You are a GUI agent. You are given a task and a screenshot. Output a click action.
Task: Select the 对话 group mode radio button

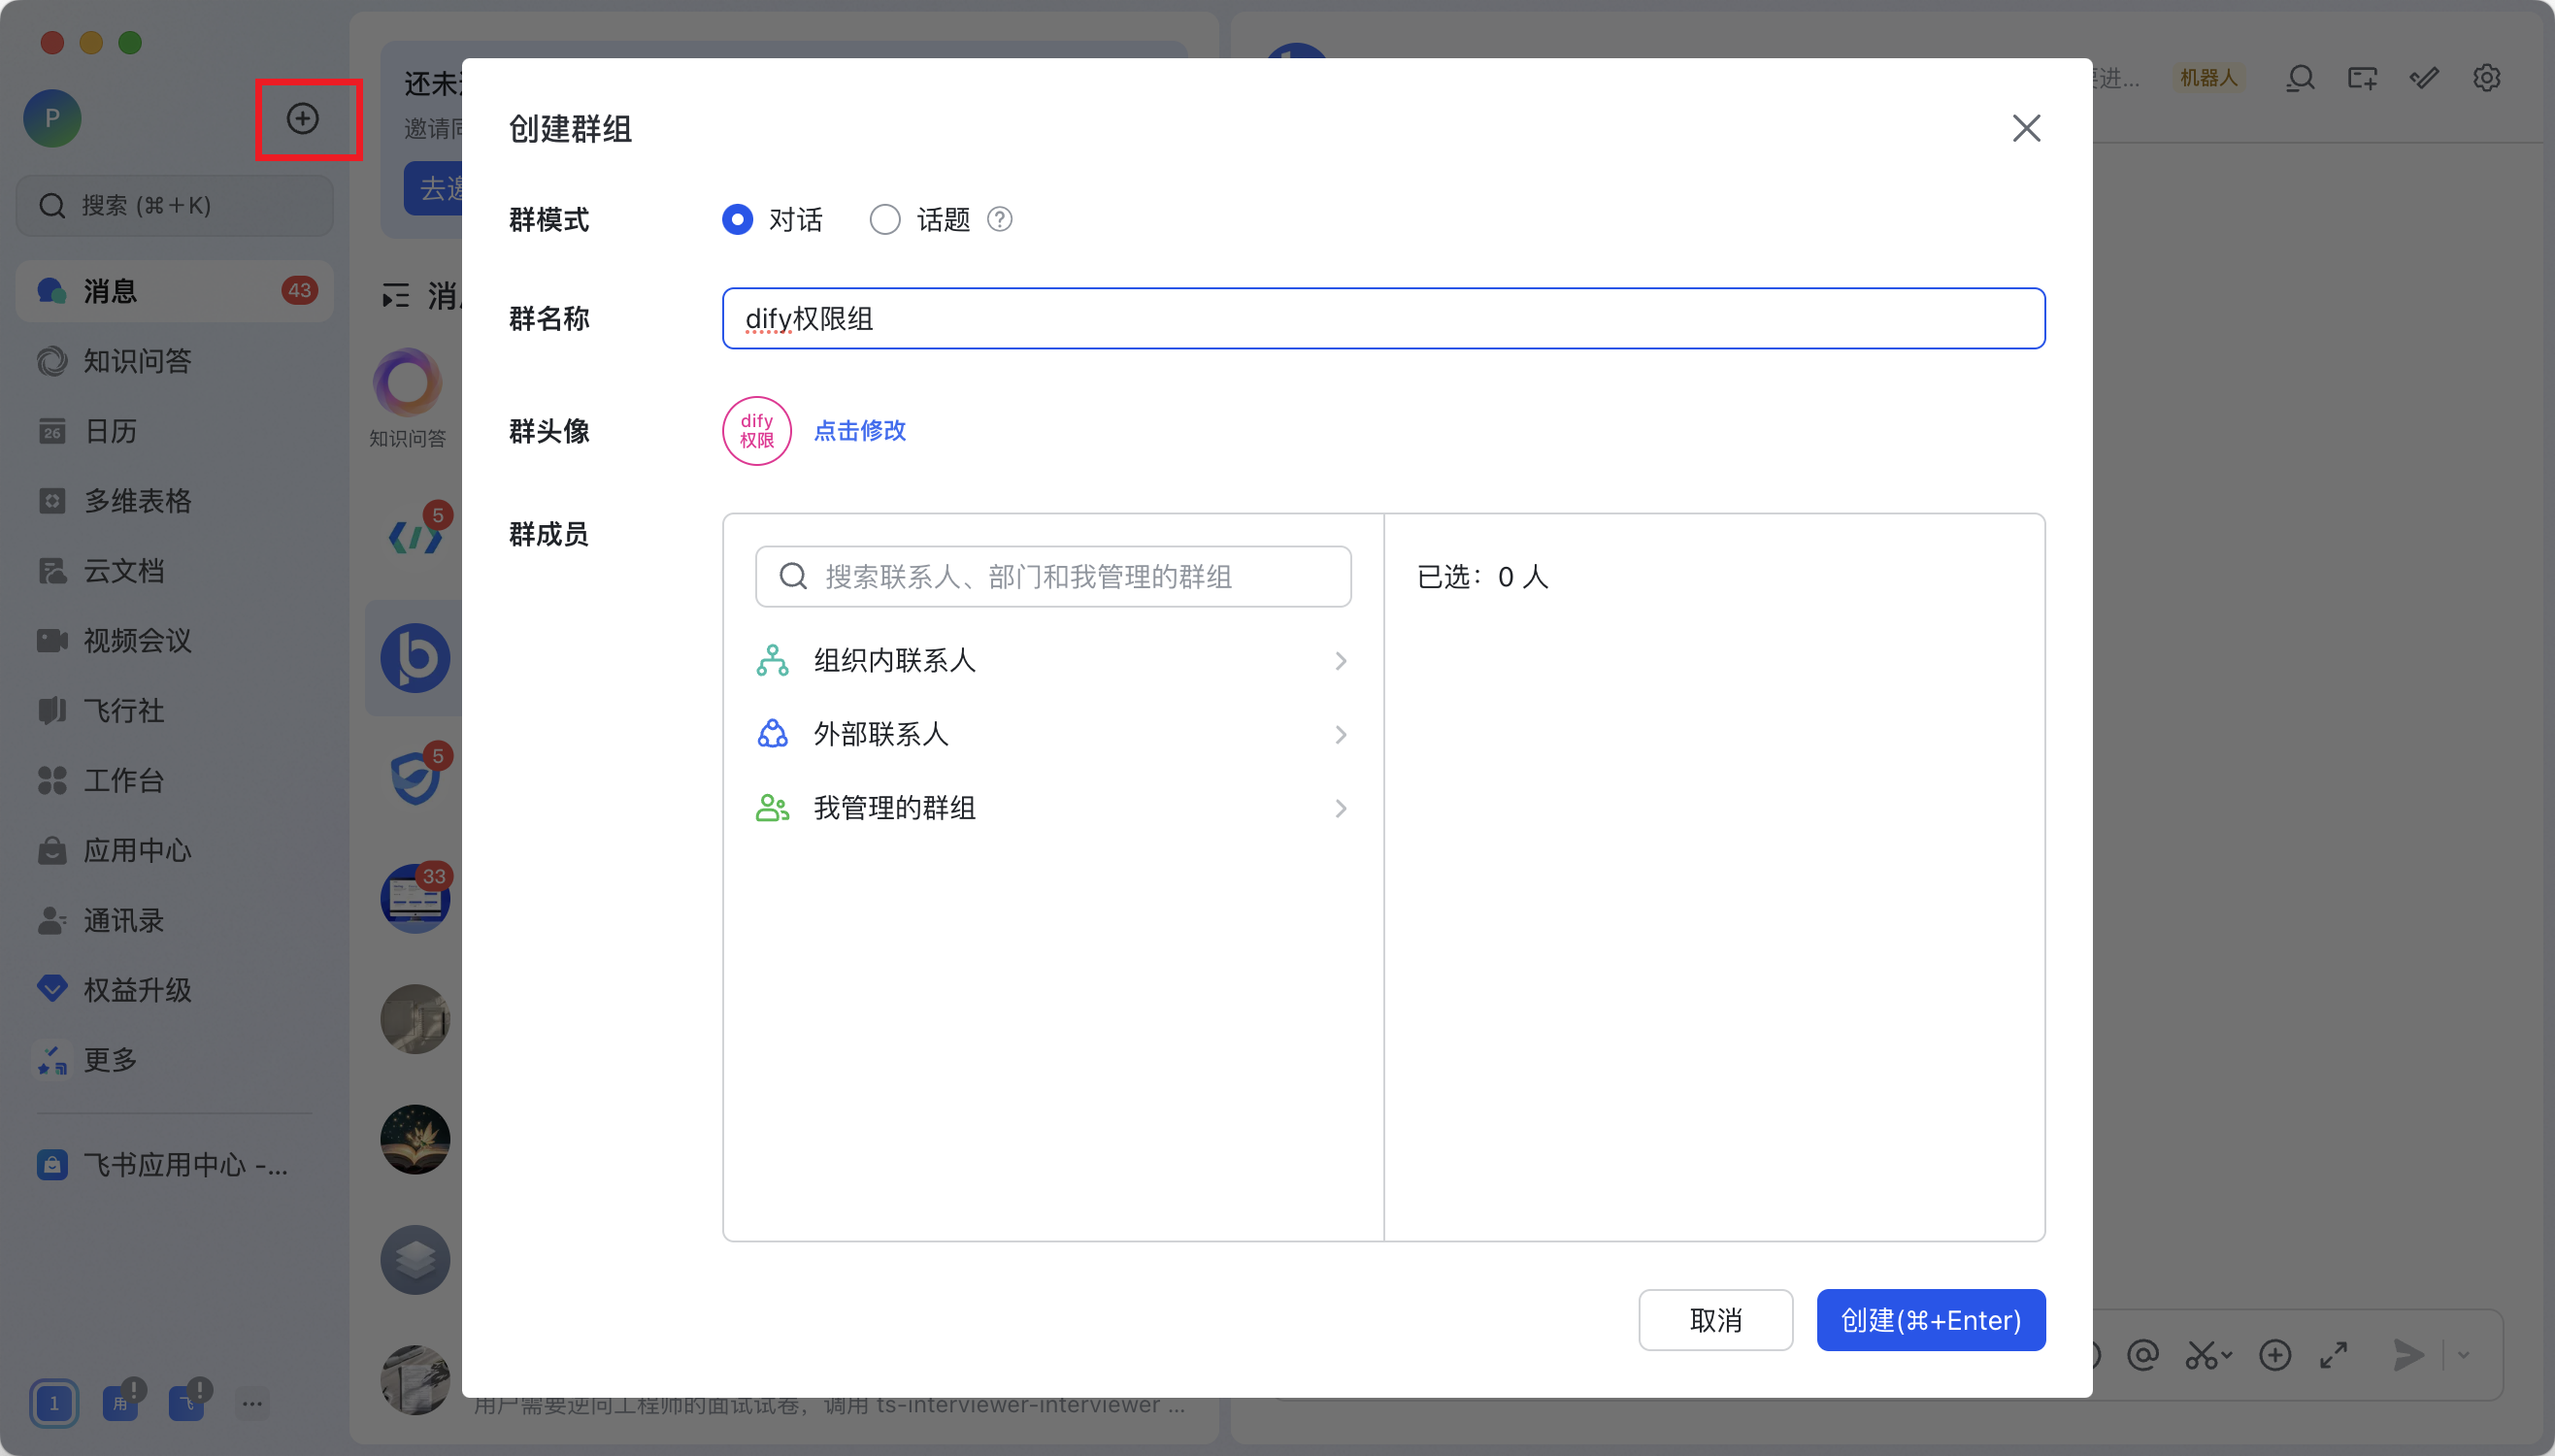point(738,219)
